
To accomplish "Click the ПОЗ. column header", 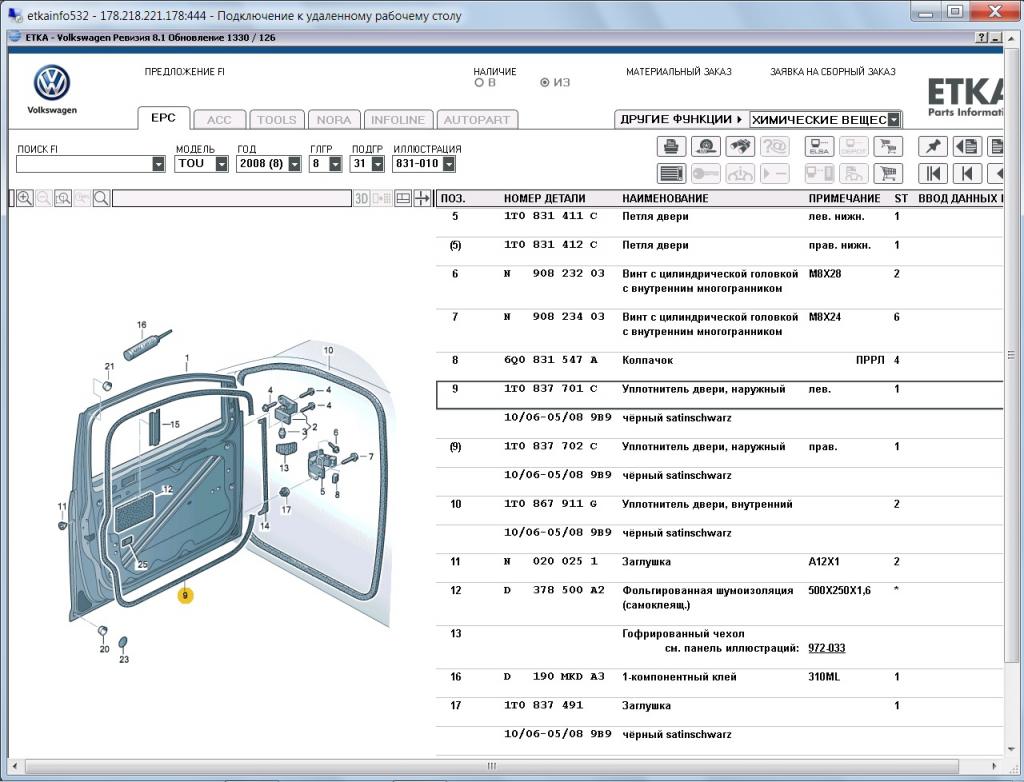I will coord(453,199).
